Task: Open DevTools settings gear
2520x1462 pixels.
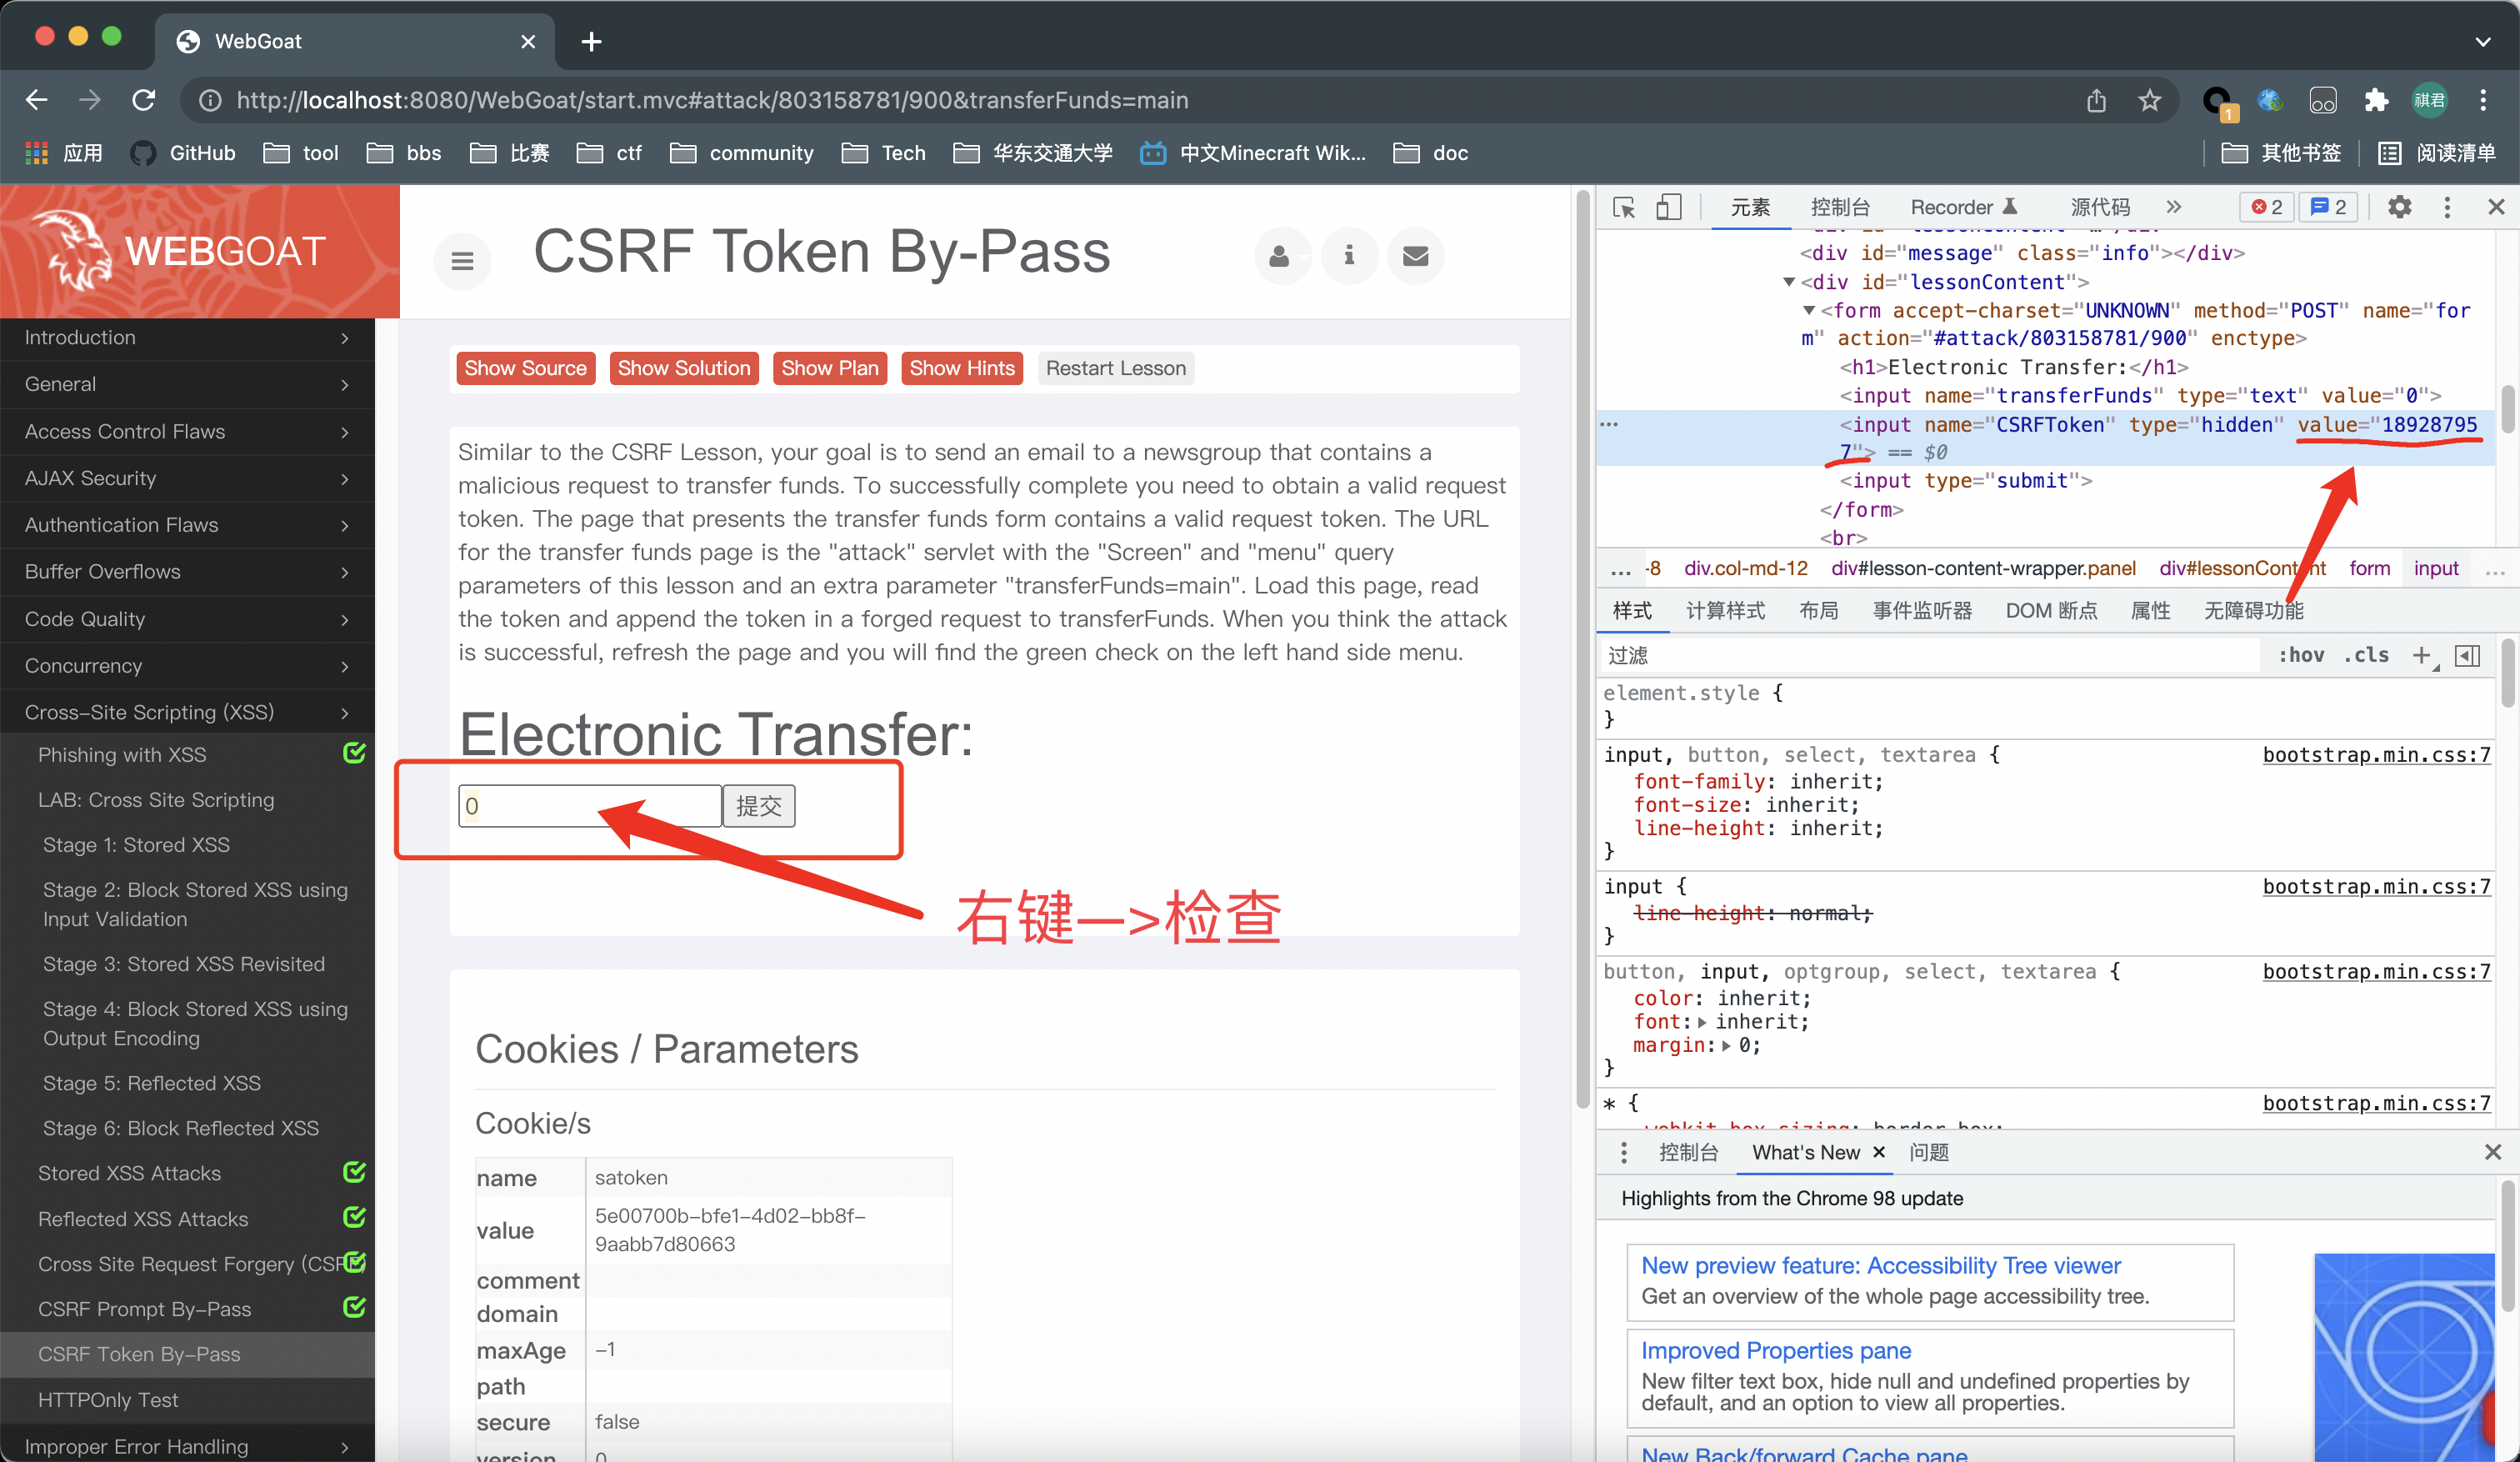Action: (x=2399, y=207)
